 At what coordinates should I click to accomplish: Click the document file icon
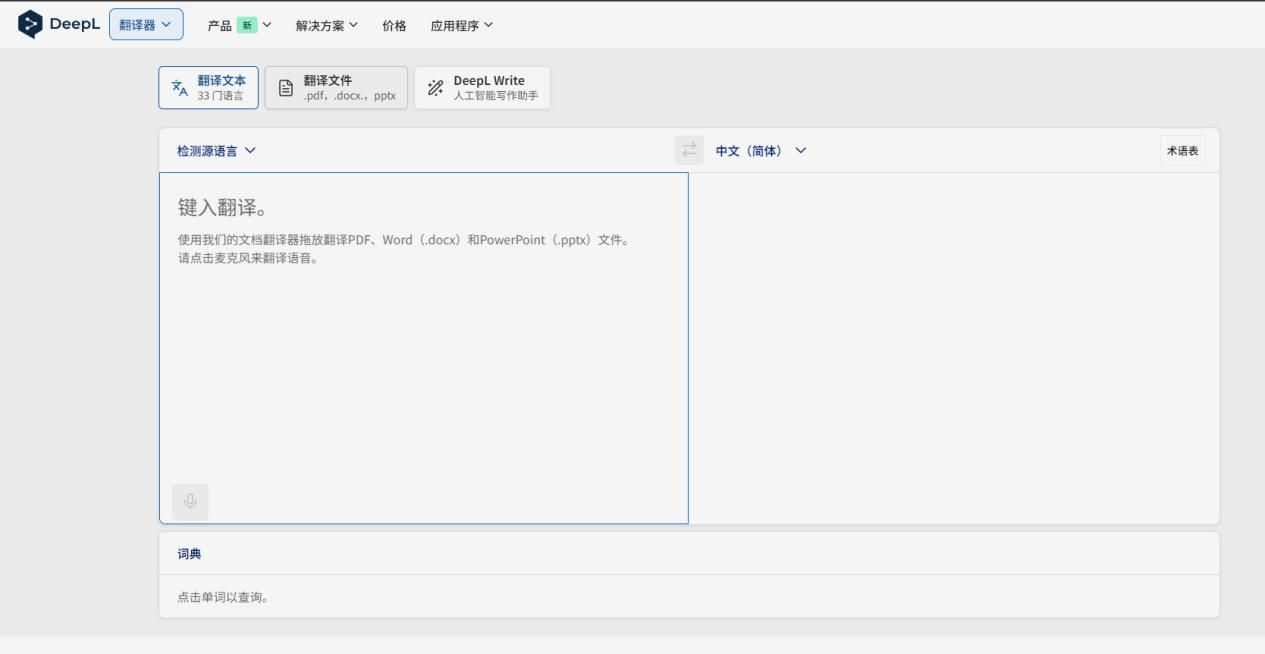(286, 88)
